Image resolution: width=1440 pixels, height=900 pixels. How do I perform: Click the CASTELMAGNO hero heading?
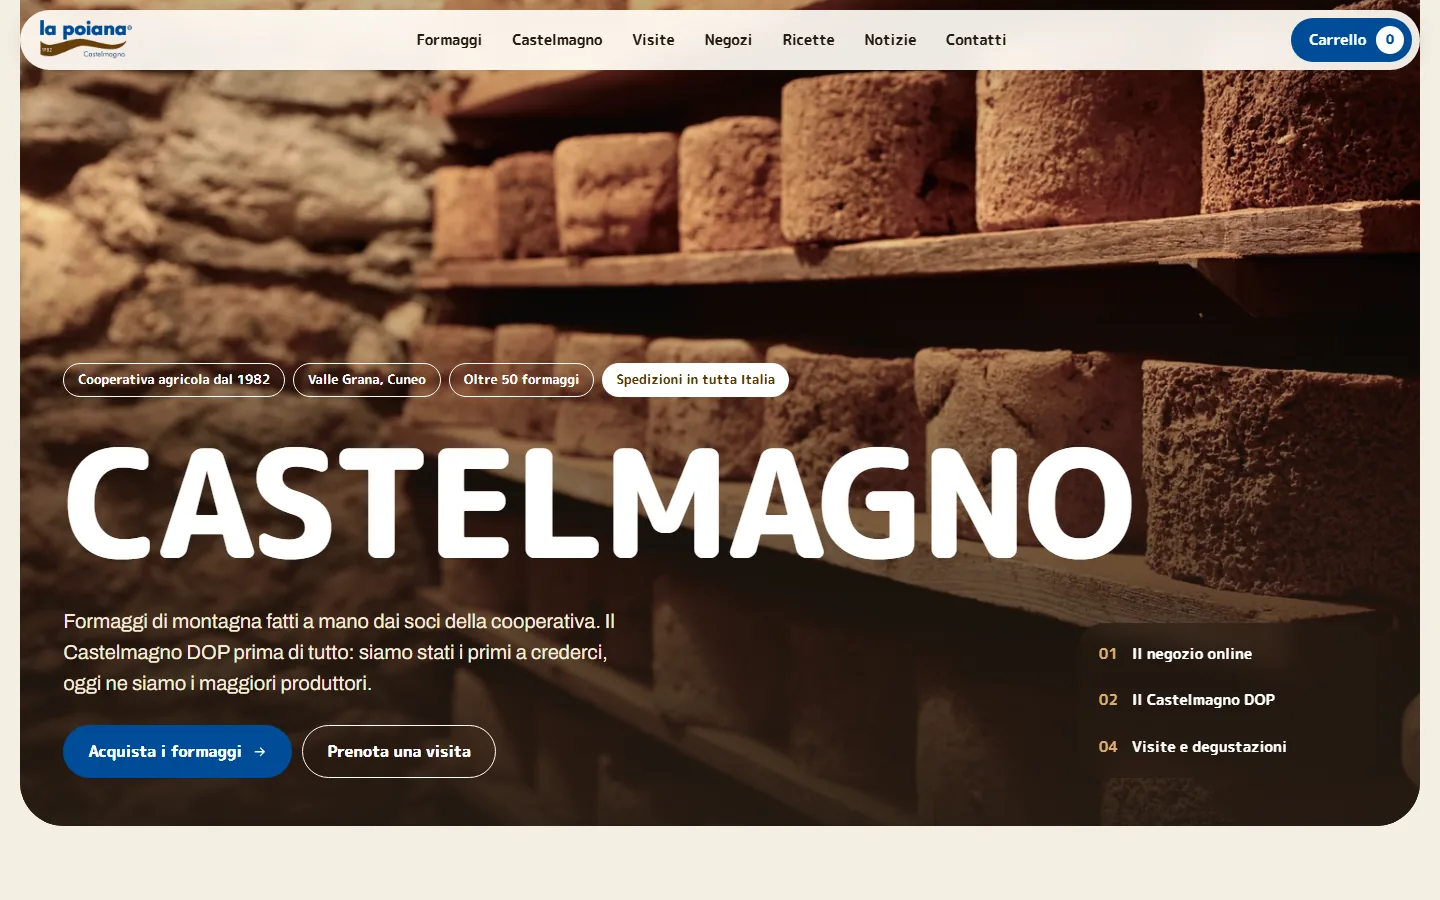click(x=599, y=503)
